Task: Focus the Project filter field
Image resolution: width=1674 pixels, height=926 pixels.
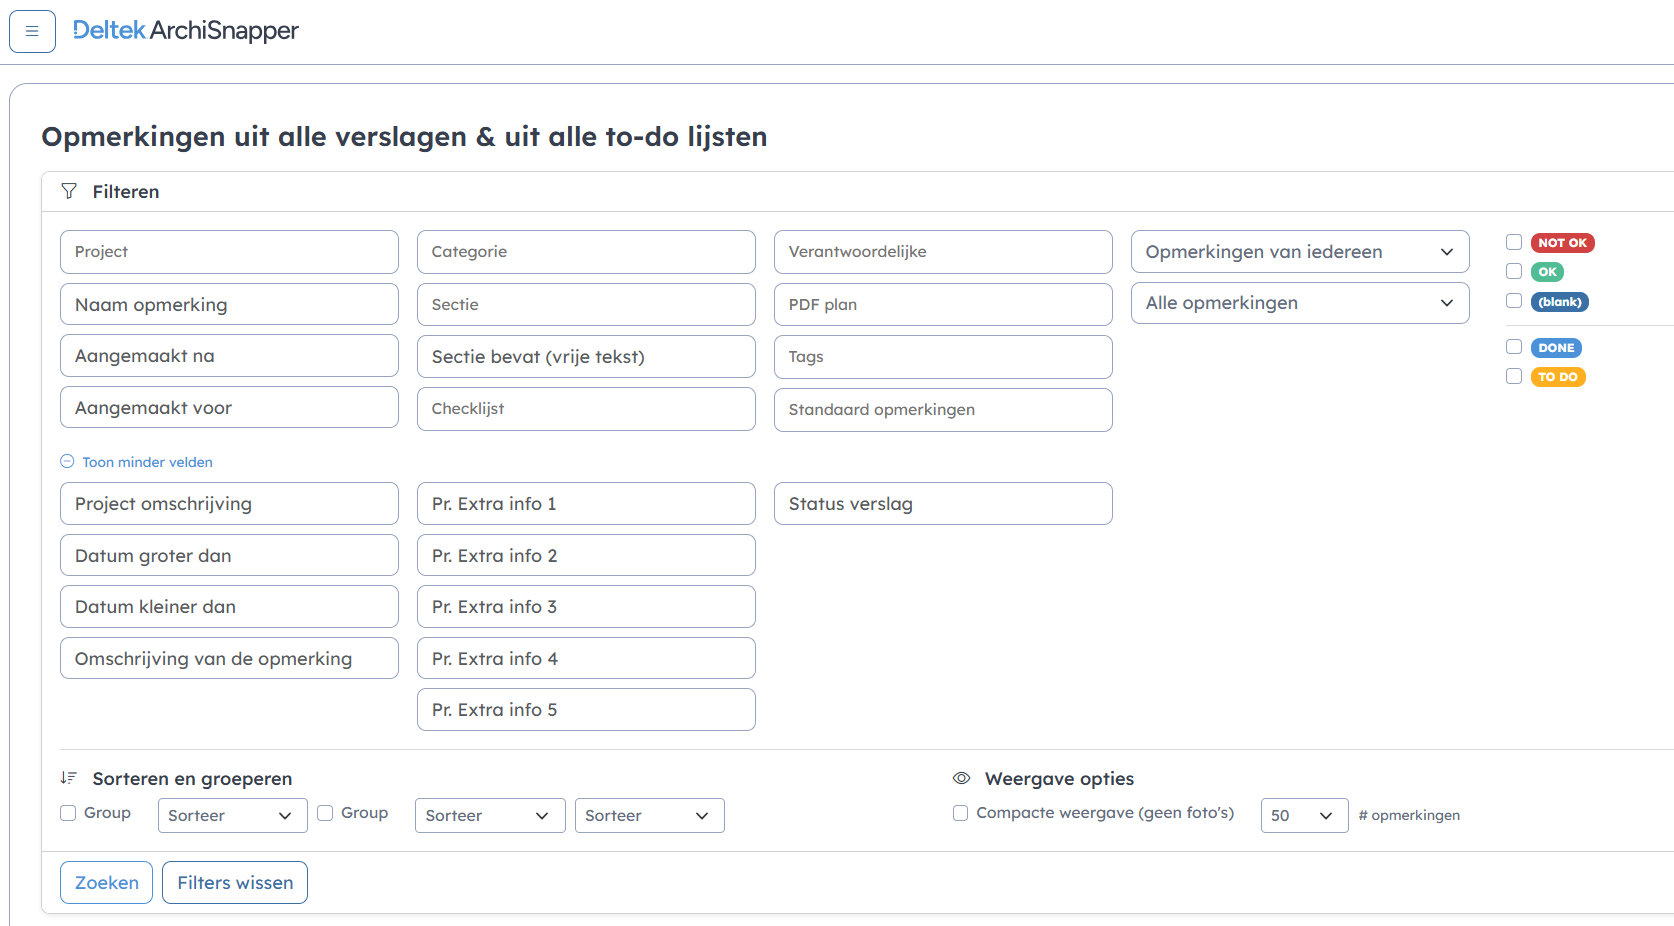Action: click(x=229, y=252)
